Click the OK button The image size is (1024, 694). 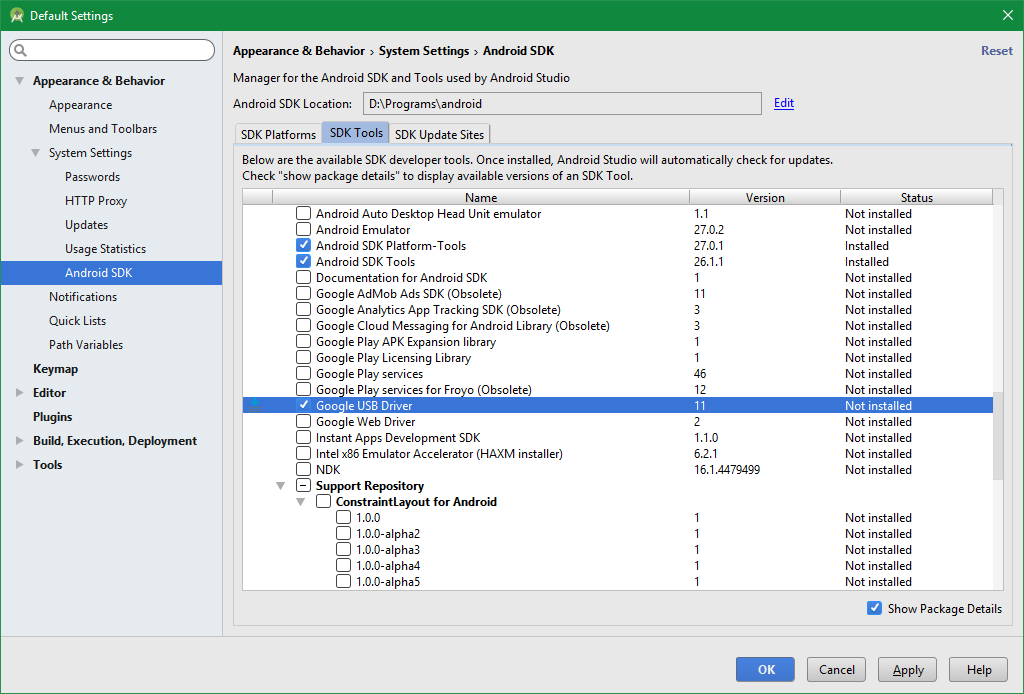[x=765, y=669]
